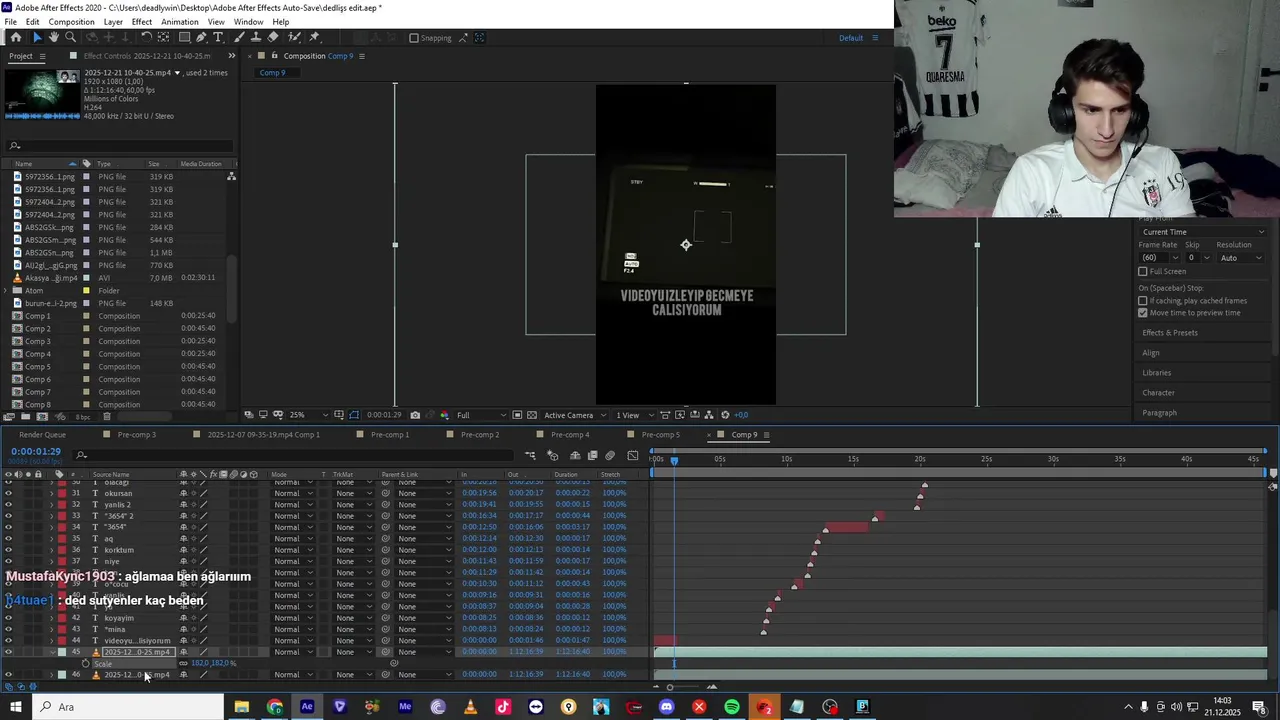Hide layer 44 videoyu visibility eye

tap(8, 640)
